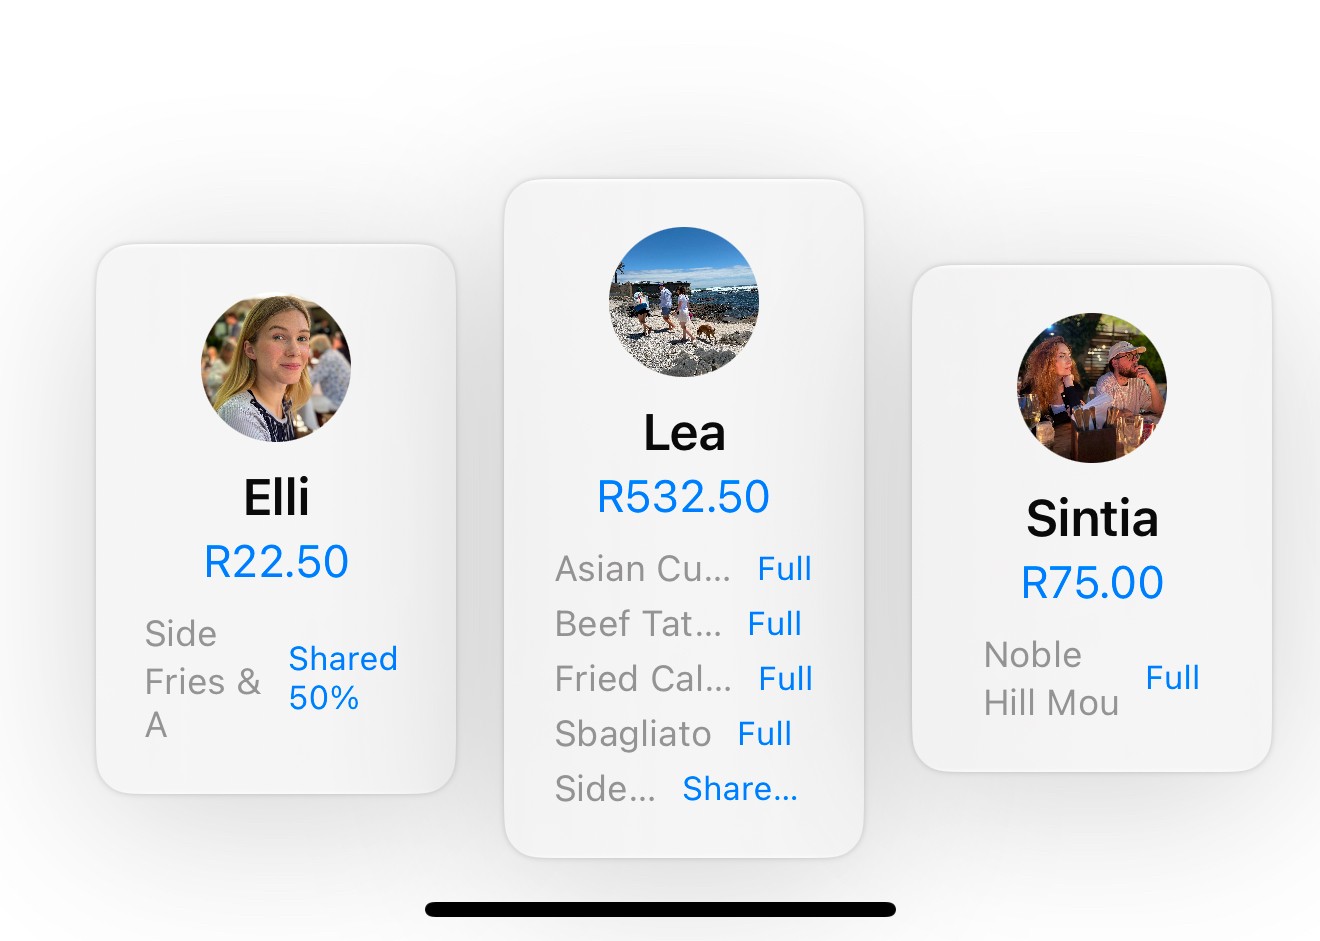Select the Sbagliato item name
1320x941 pixels.
tap(633, 734)
